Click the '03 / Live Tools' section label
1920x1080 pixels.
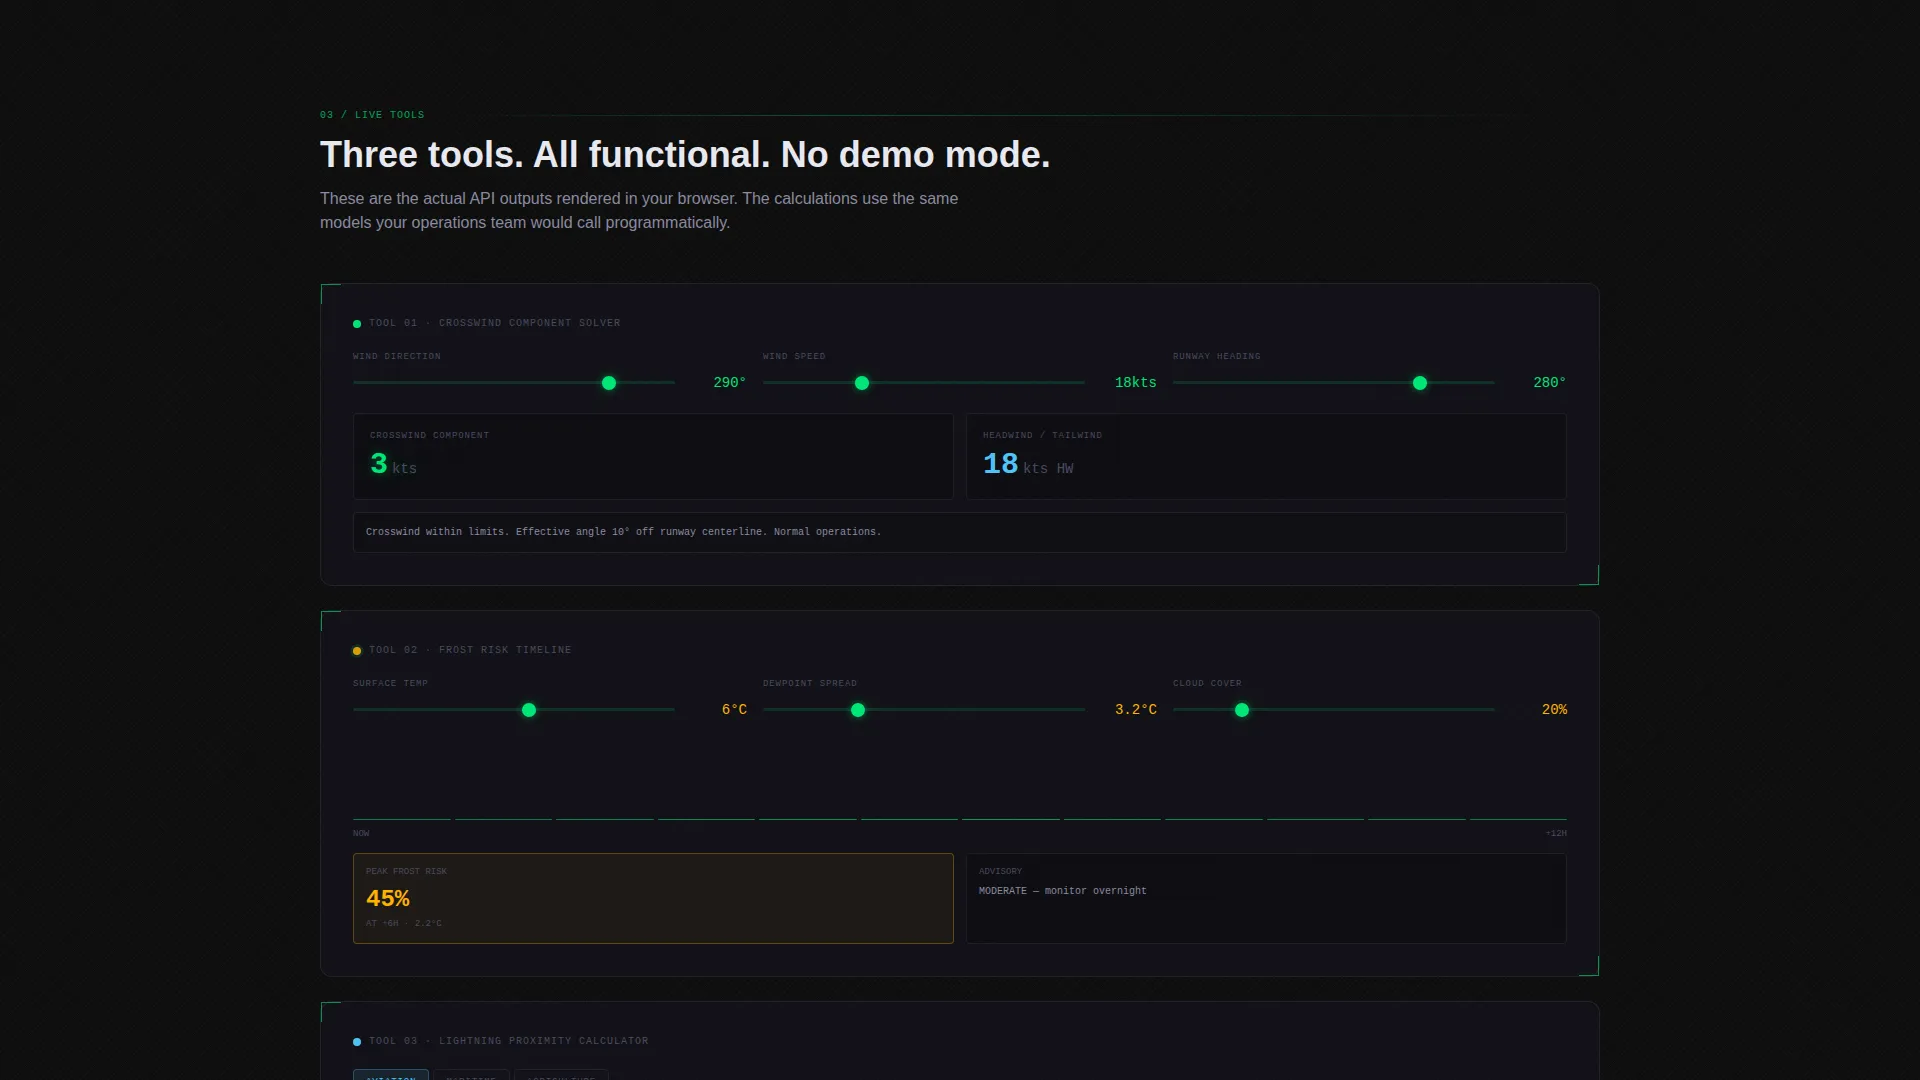[372, 115]
